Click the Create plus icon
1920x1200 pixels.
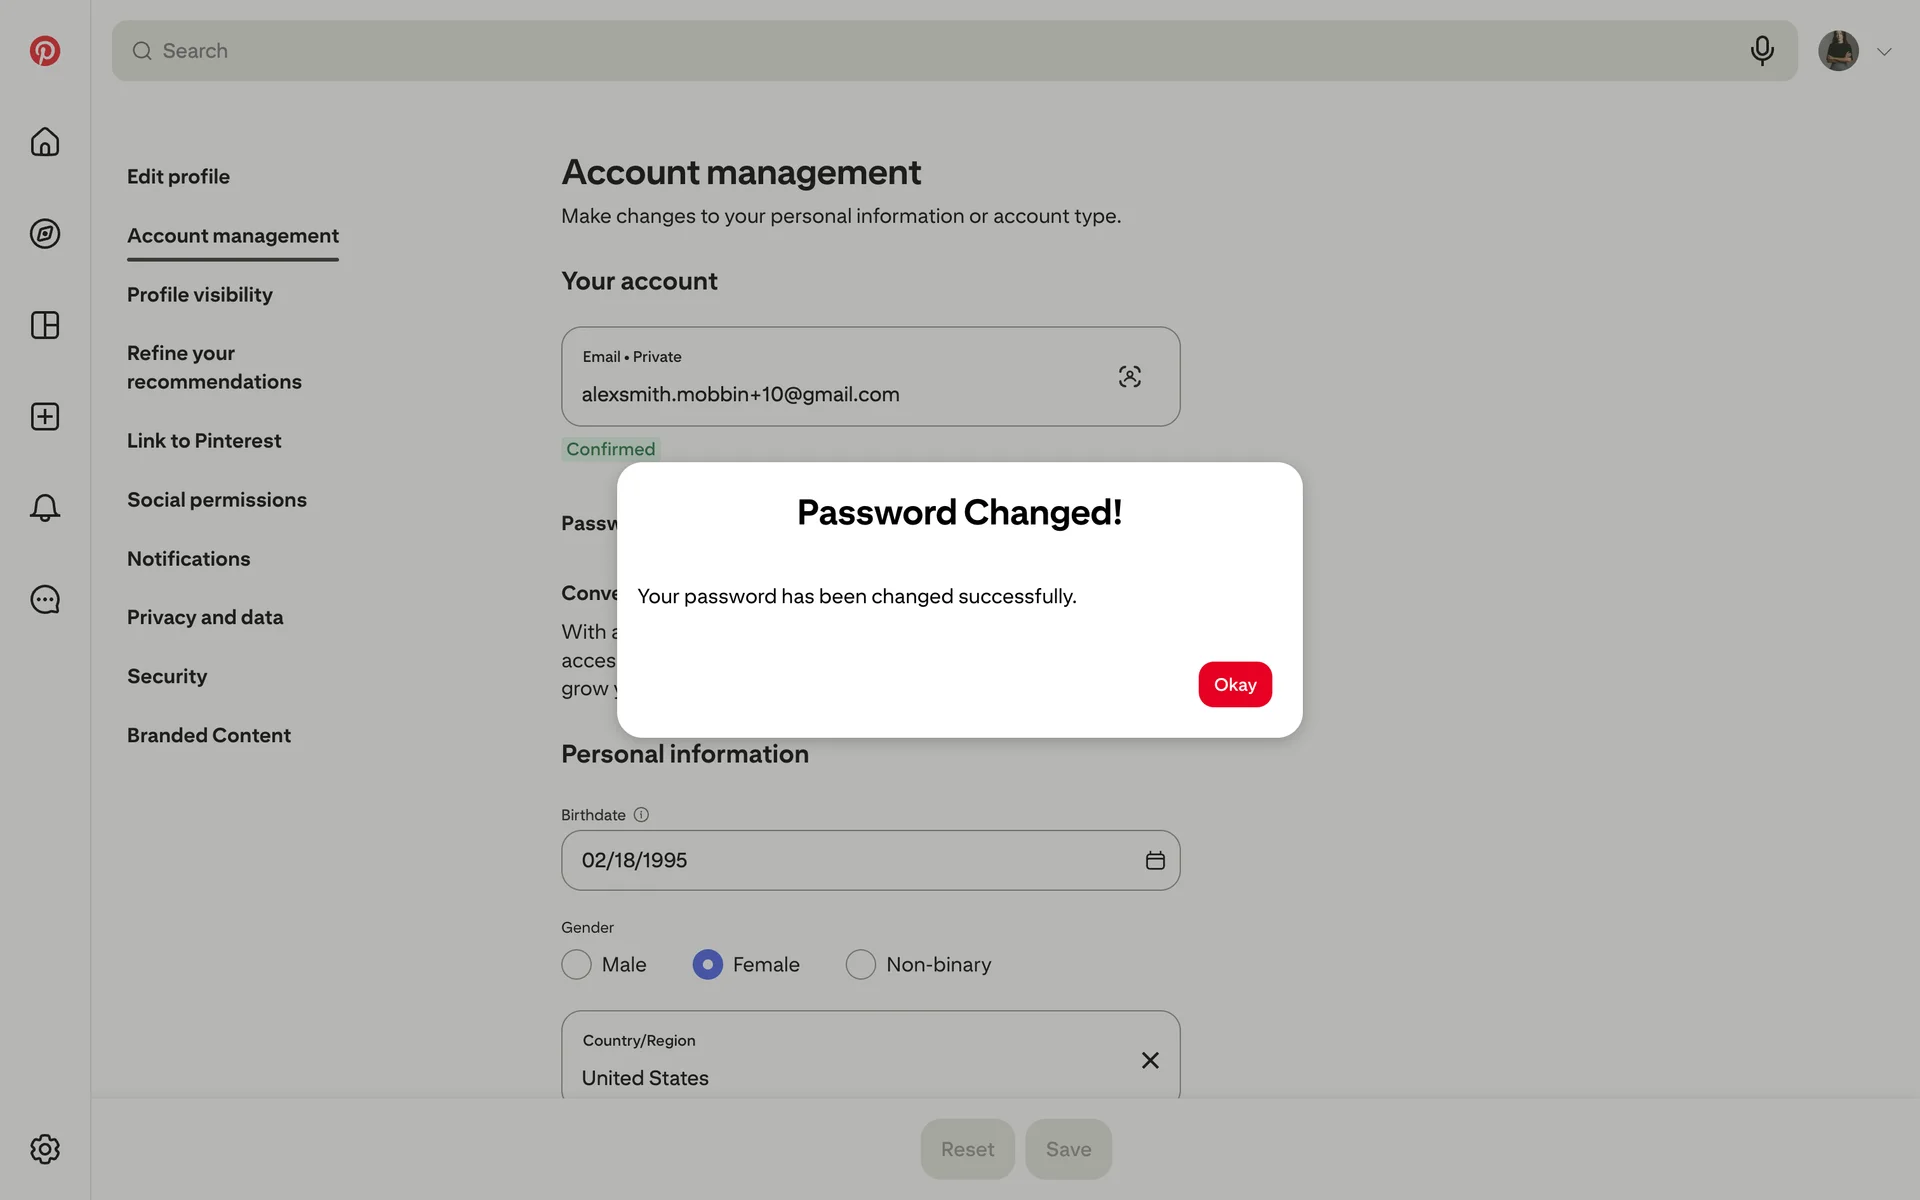(x=44, y=417)
